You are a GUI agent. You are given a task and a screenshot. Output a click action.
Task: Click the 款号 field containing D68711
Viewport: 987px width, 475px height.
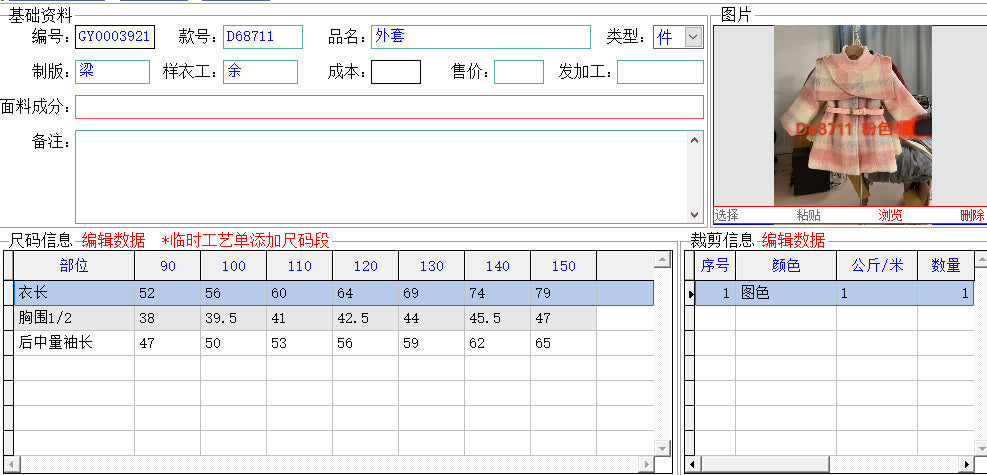(x=262, y=36)
